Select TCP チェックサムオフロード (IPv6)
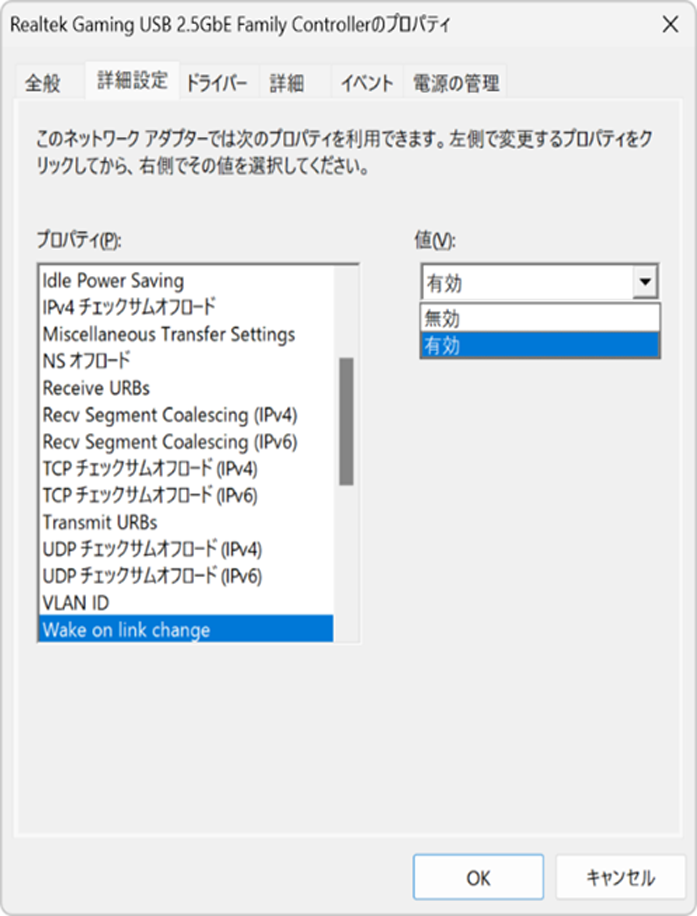 coord(186,495)
